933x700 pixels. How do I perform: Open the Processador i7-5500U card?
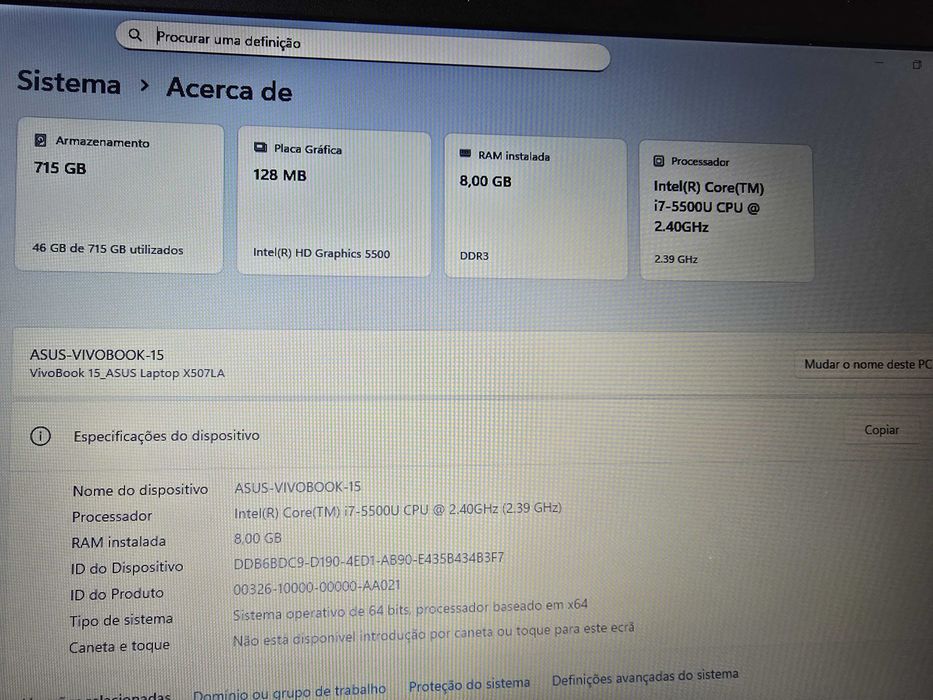point(727,211)
